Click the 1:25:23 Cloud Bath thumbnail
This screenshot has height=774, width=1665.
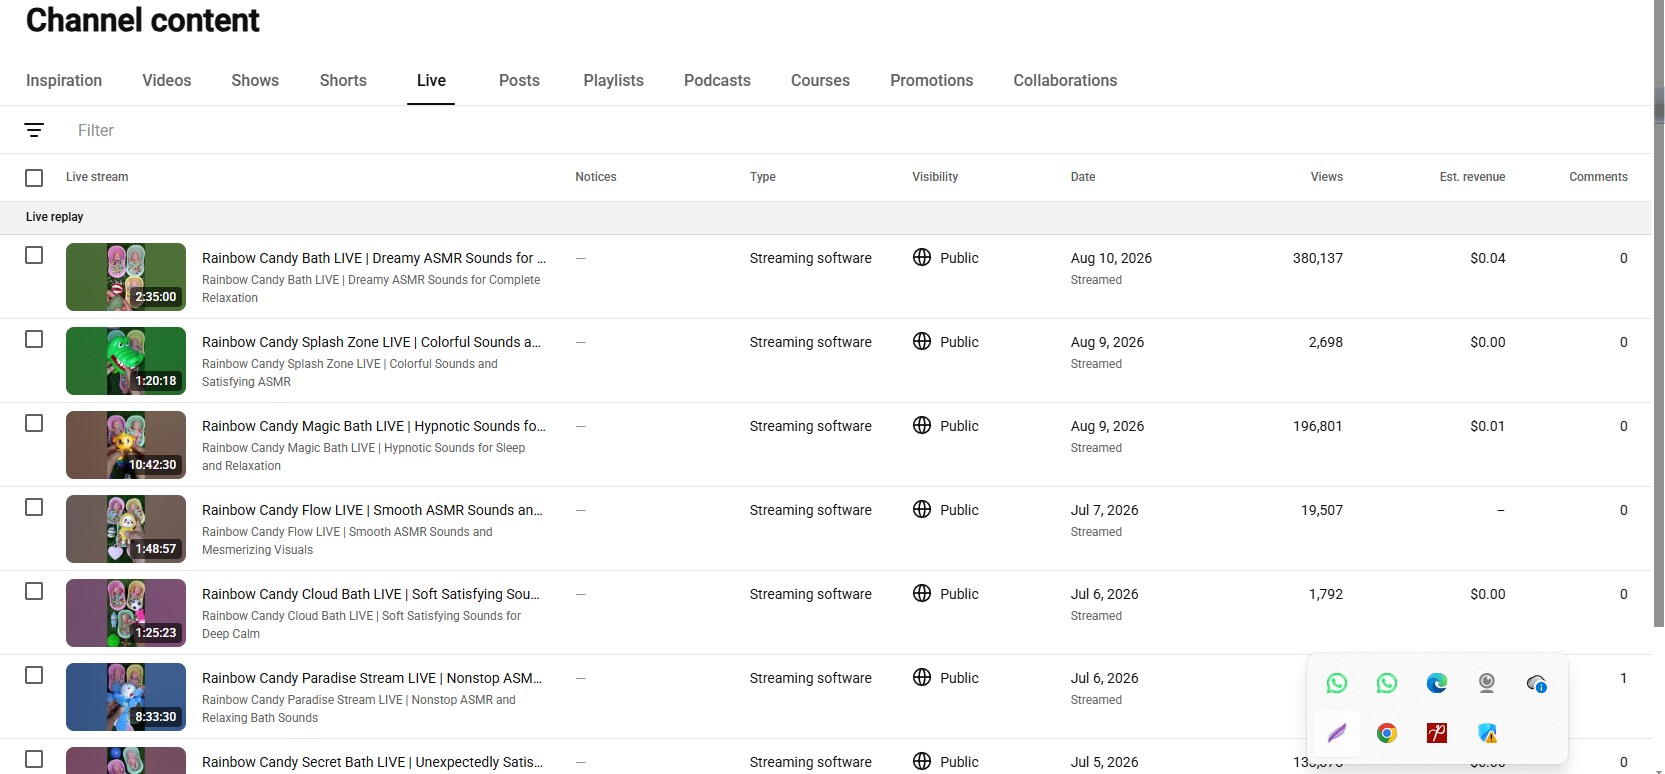point(126,613)
